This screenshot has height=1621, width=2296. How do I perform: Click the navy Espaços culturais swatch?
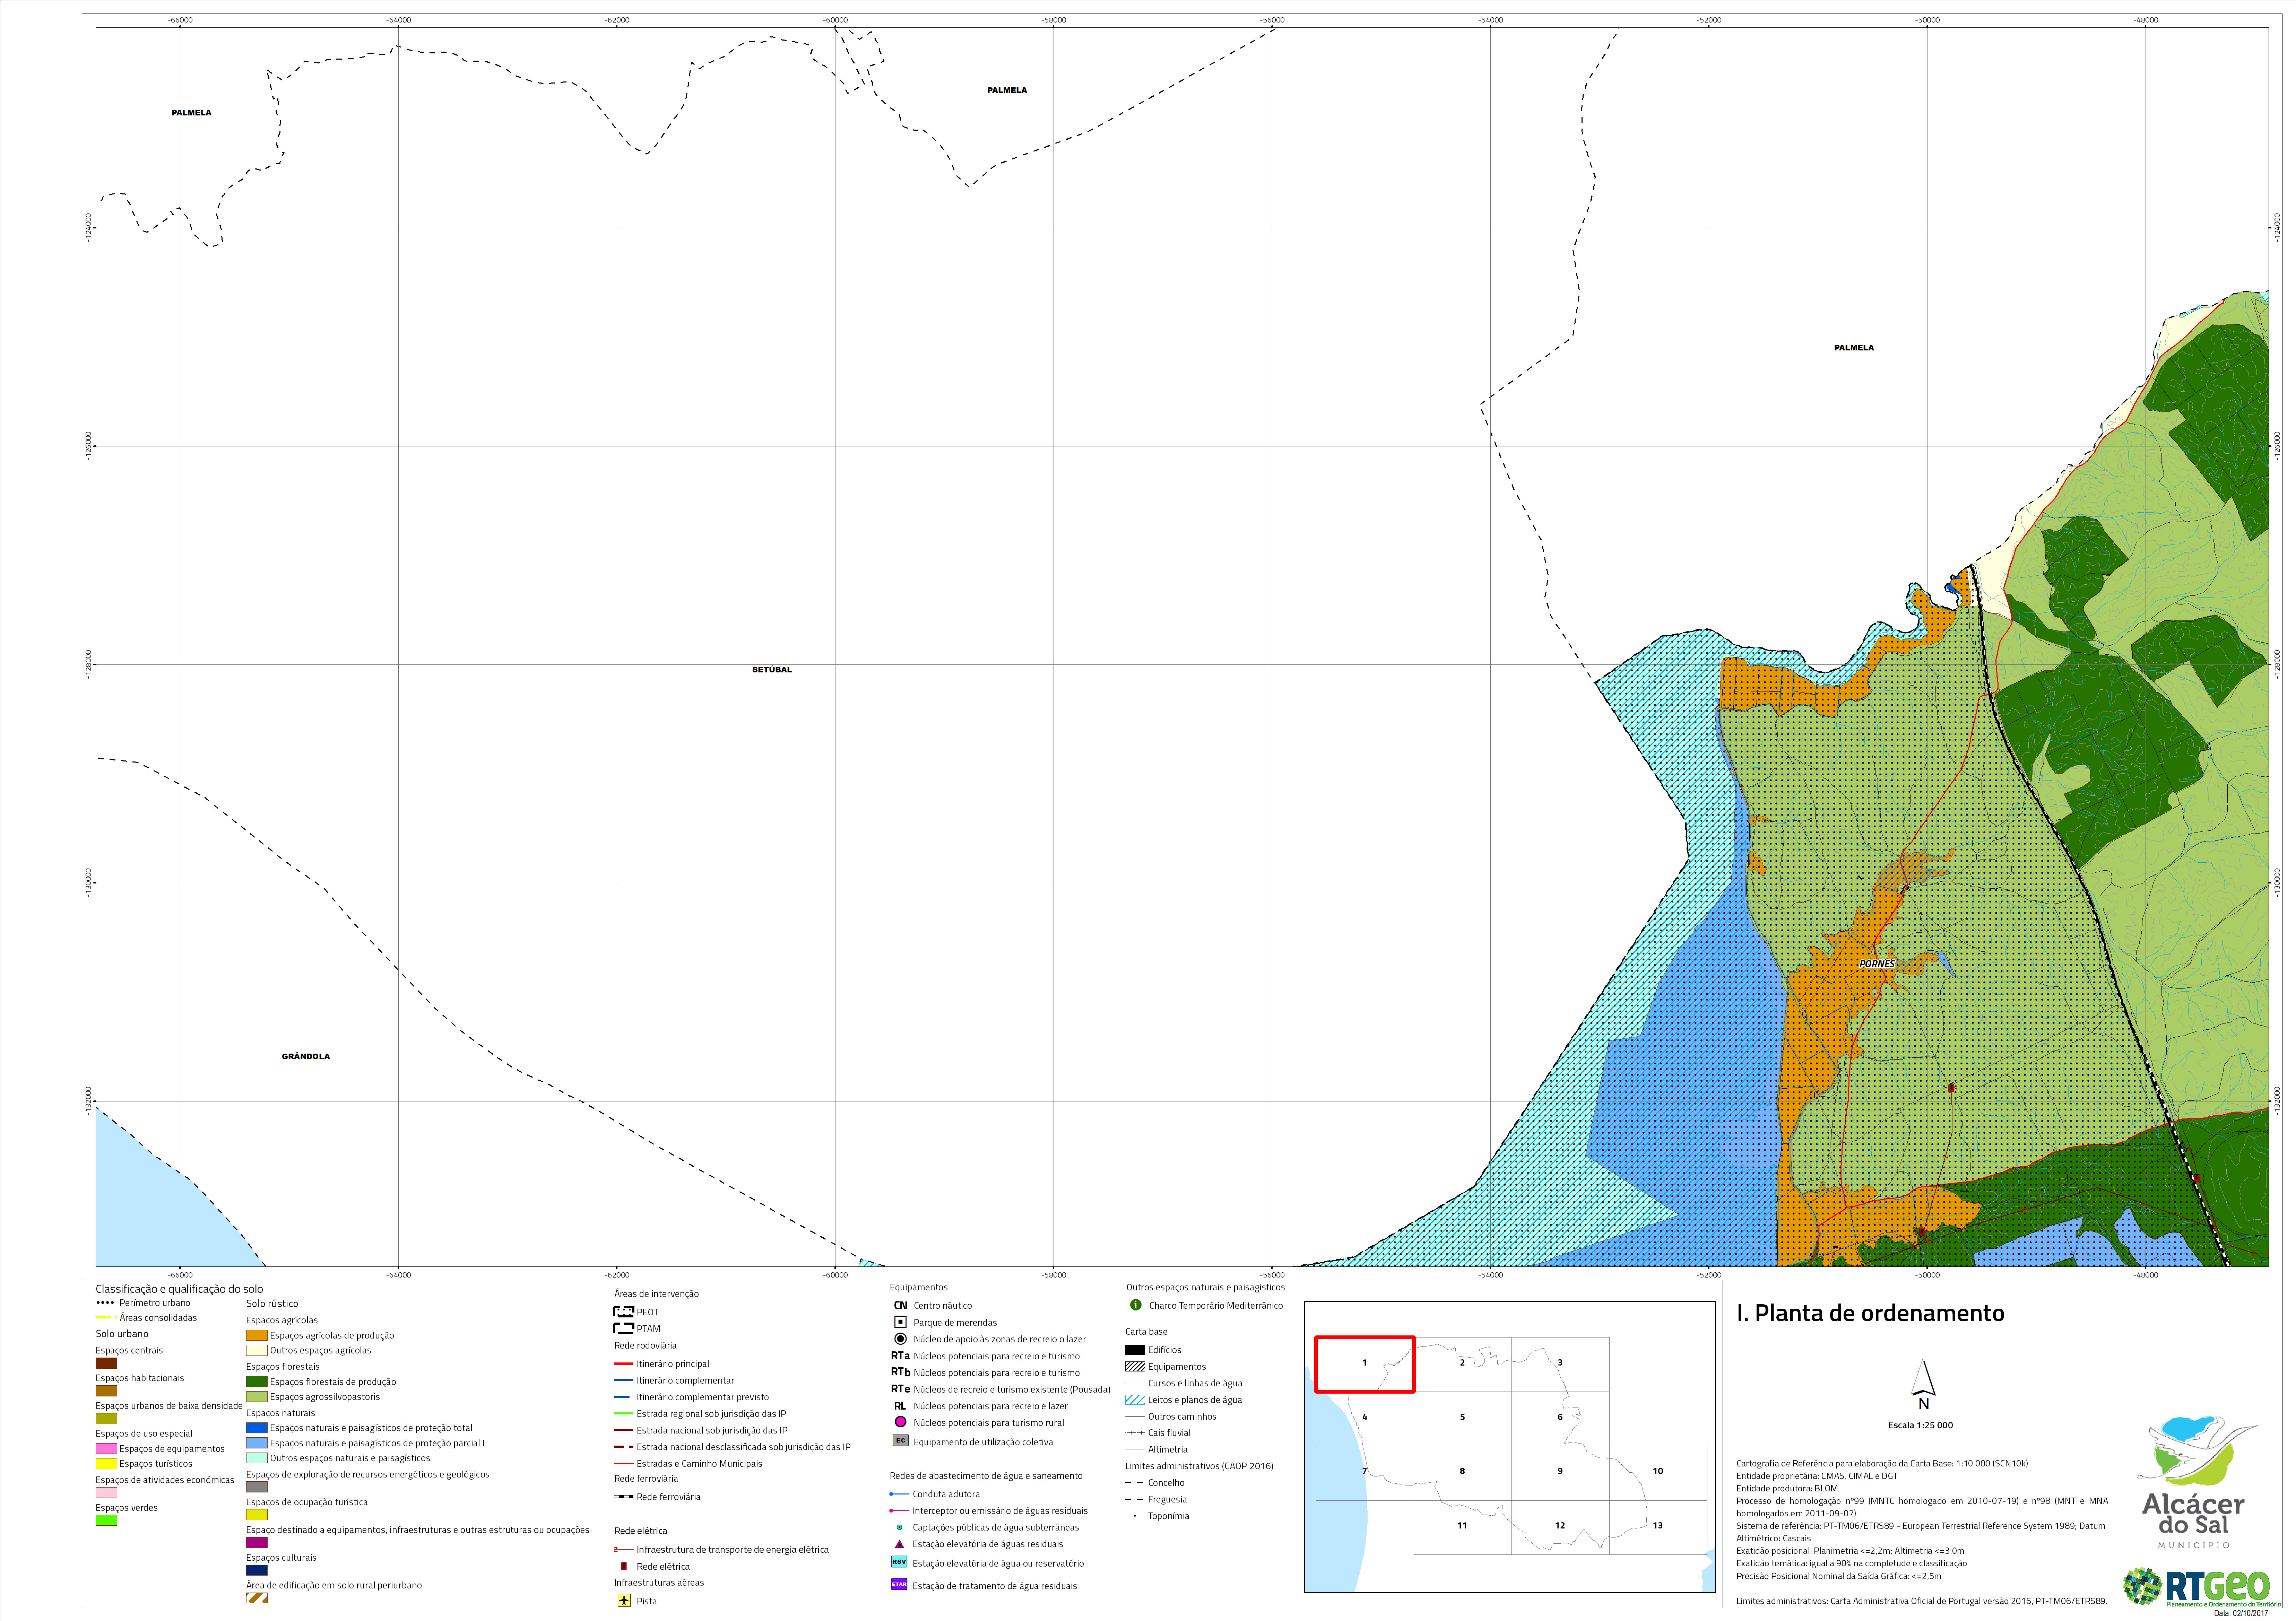click(257, 1570)
